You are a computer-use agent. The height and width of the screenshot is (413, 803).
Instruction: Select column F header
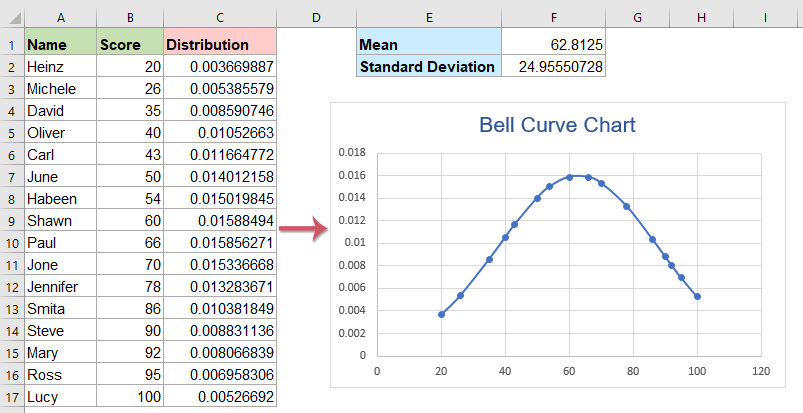pyautogui.click(x=554, y=16)
